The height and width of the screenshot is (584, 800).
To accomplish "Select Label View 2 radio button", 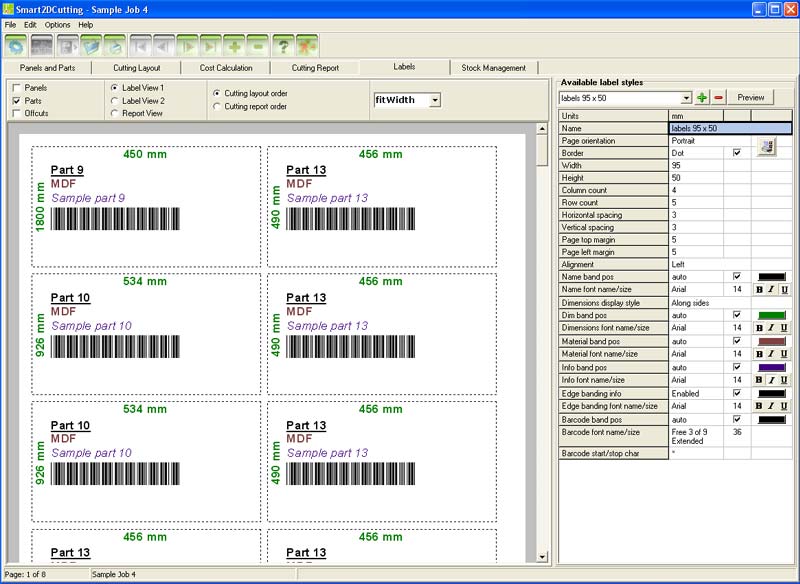I will (114, 101).
